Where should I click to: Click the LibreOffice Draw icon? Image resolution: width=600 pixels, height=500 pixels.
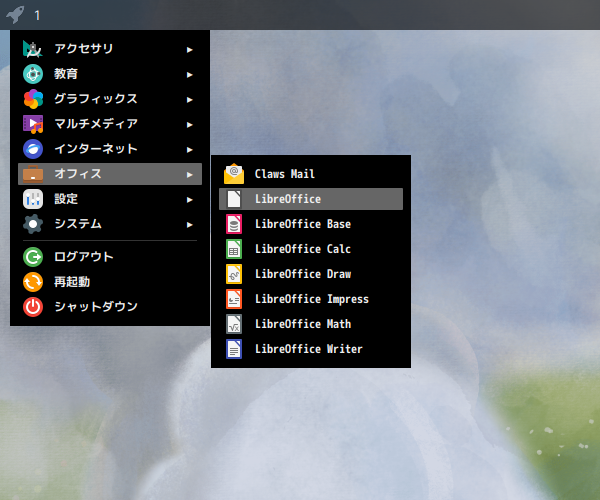[234, 274]
